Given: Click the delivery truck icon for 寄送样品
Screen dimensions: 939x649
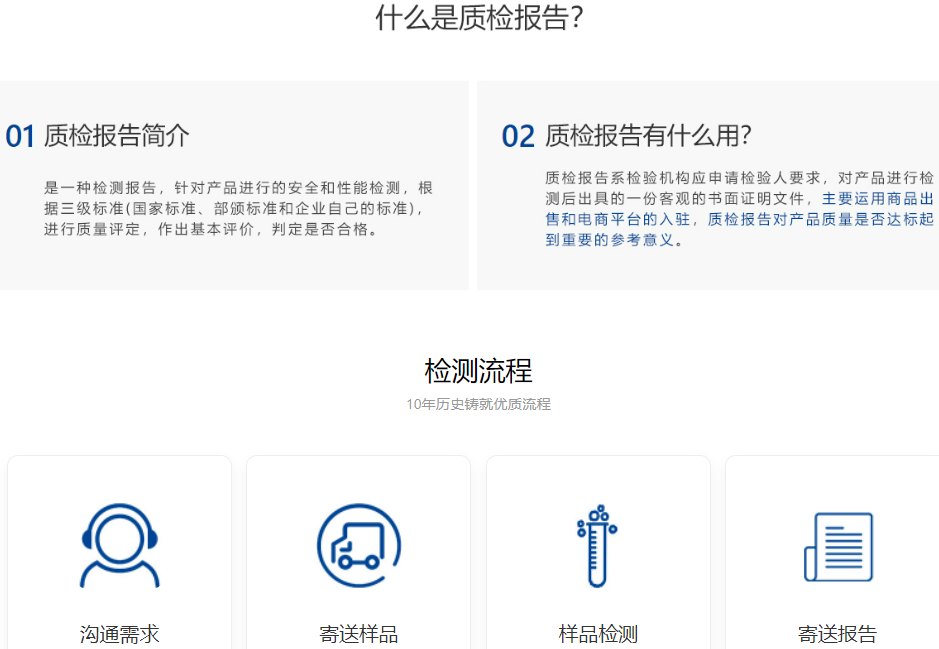Looking at the screenshot, I should click(359, 545).
